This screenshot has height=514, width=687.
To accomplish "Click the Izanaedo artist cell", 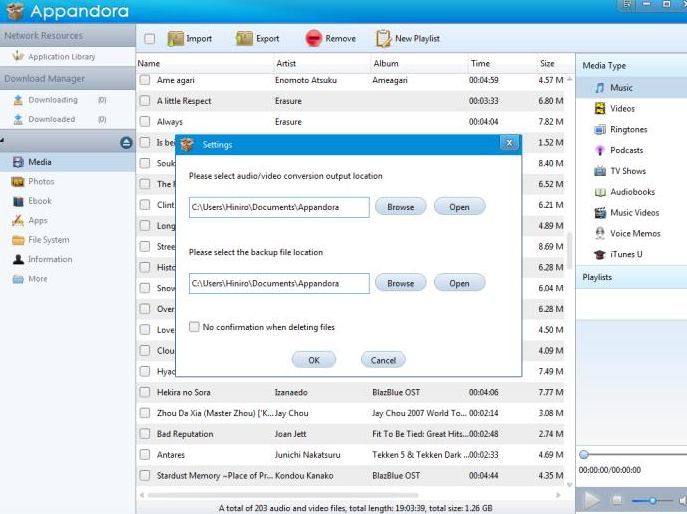I will (x=291, y=392).
